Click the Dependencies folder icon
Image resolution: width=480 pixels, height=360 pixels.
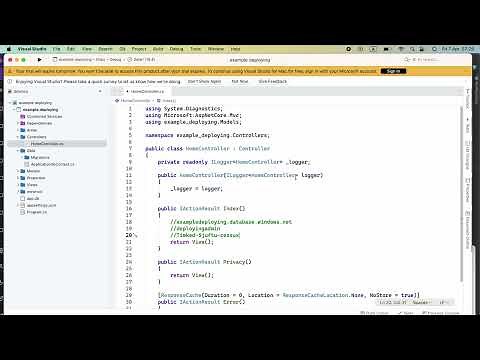coord(23,123)
